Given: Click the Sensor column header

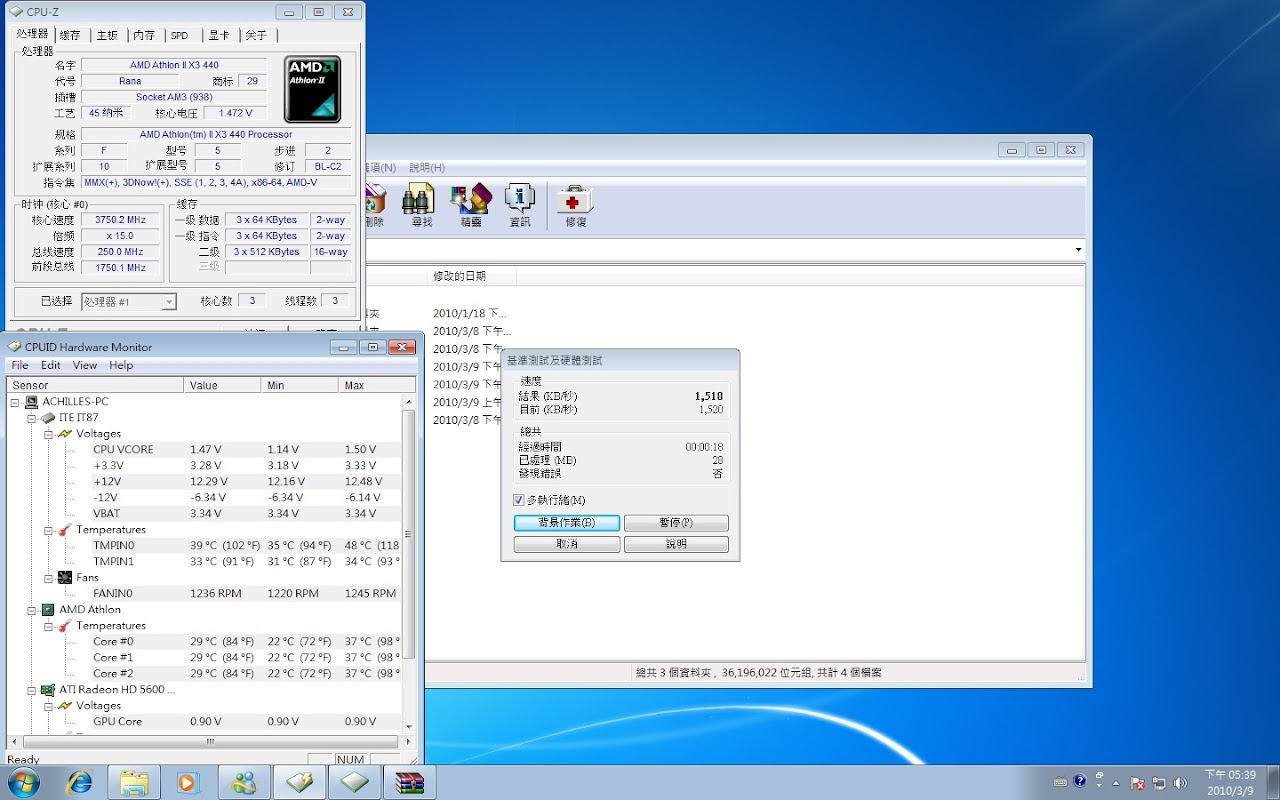Looking at the screenshot, I should [95, 385].
